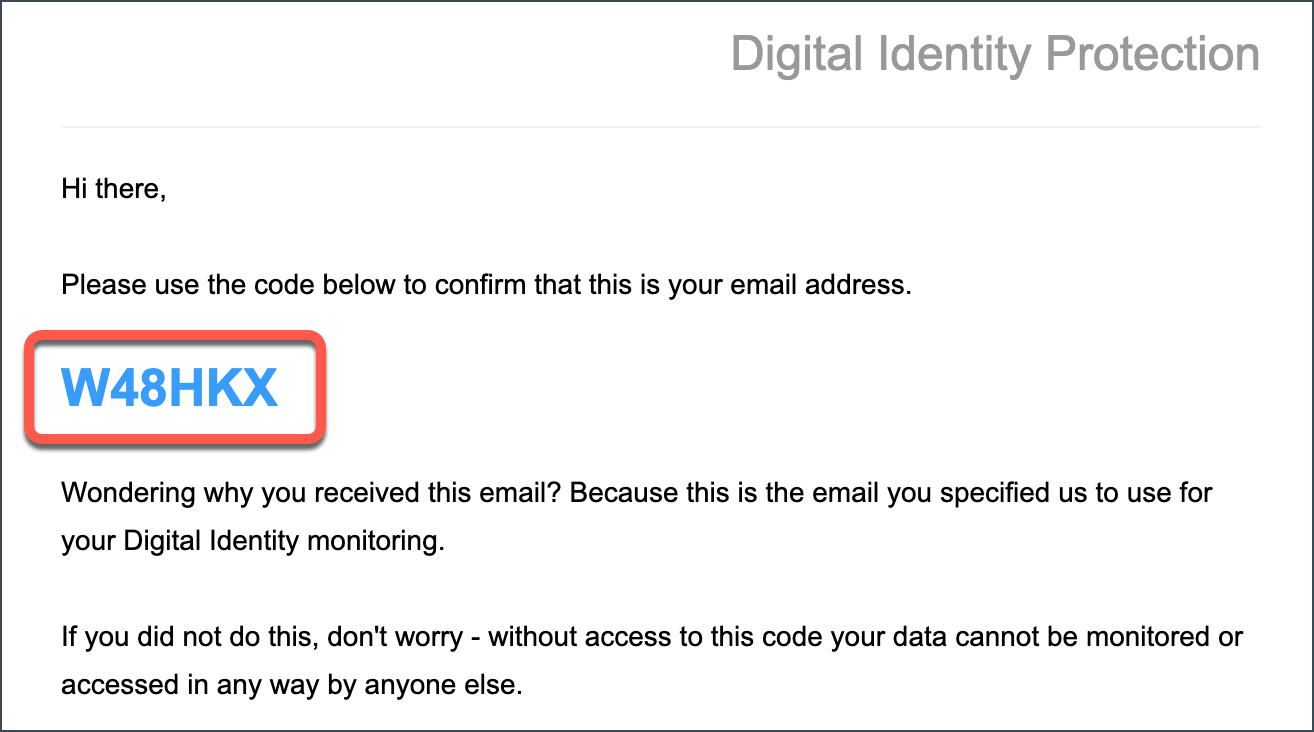1314x732 pixels.
Task: Click the red highlight border around the code
Action: (176, 333)
